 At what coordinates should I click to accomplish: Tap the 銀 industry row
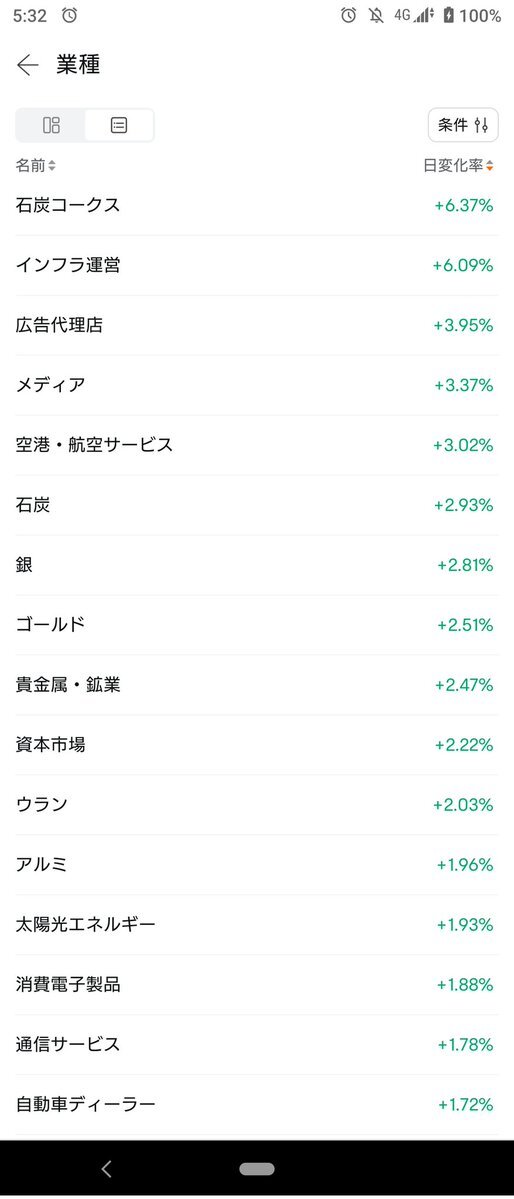(257, 565)
